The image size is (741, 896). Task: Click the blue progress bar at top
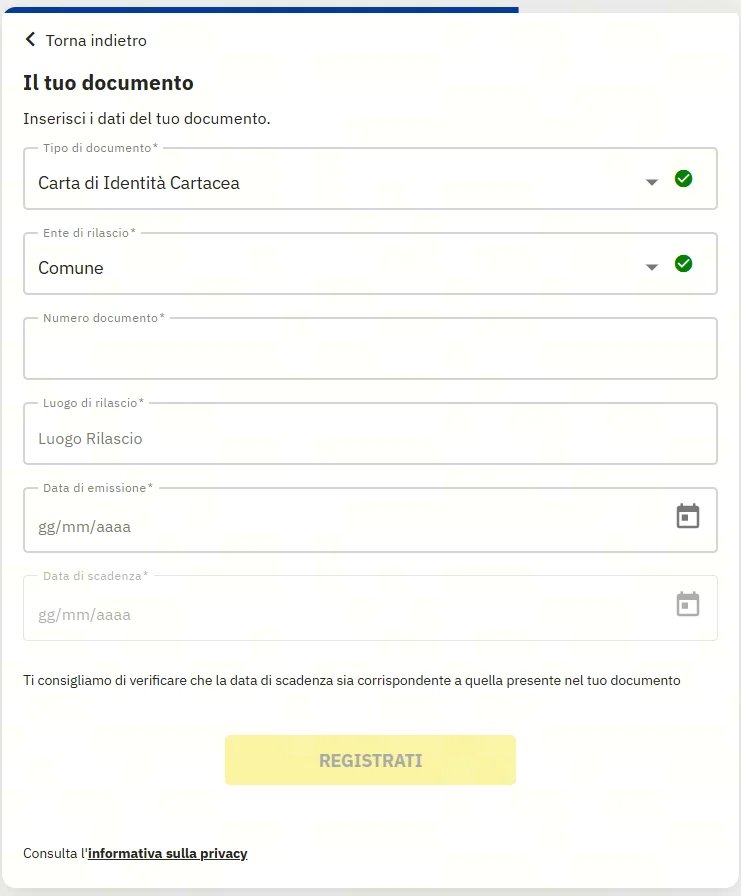click(x=260, y=10)
